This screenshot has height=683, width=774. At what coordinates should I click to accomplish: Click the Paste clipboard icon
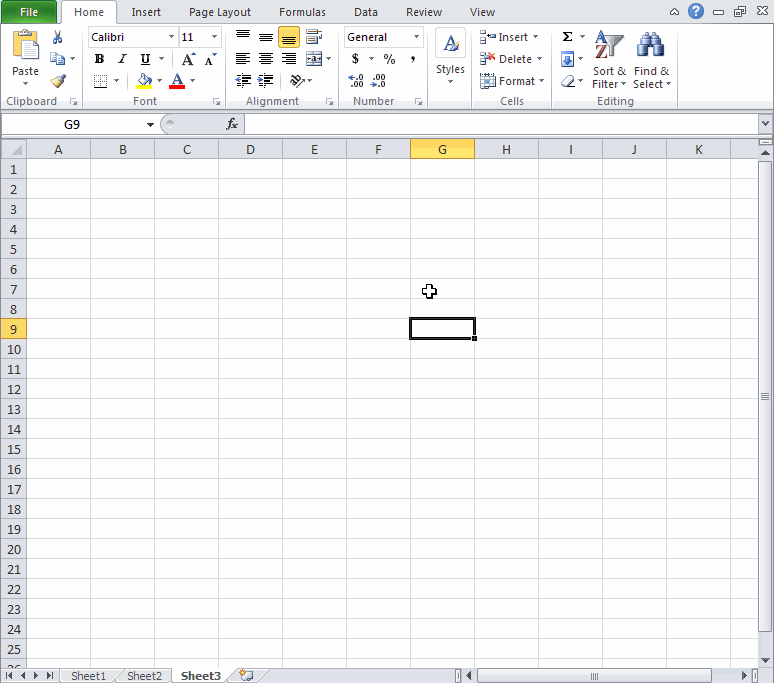click(25, 45)
